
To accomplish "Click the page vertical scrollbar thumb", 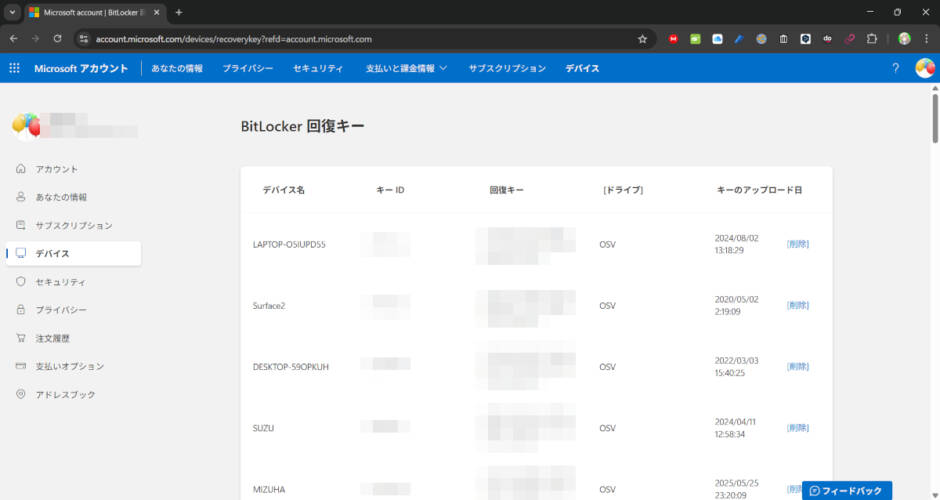I will 935,118.
